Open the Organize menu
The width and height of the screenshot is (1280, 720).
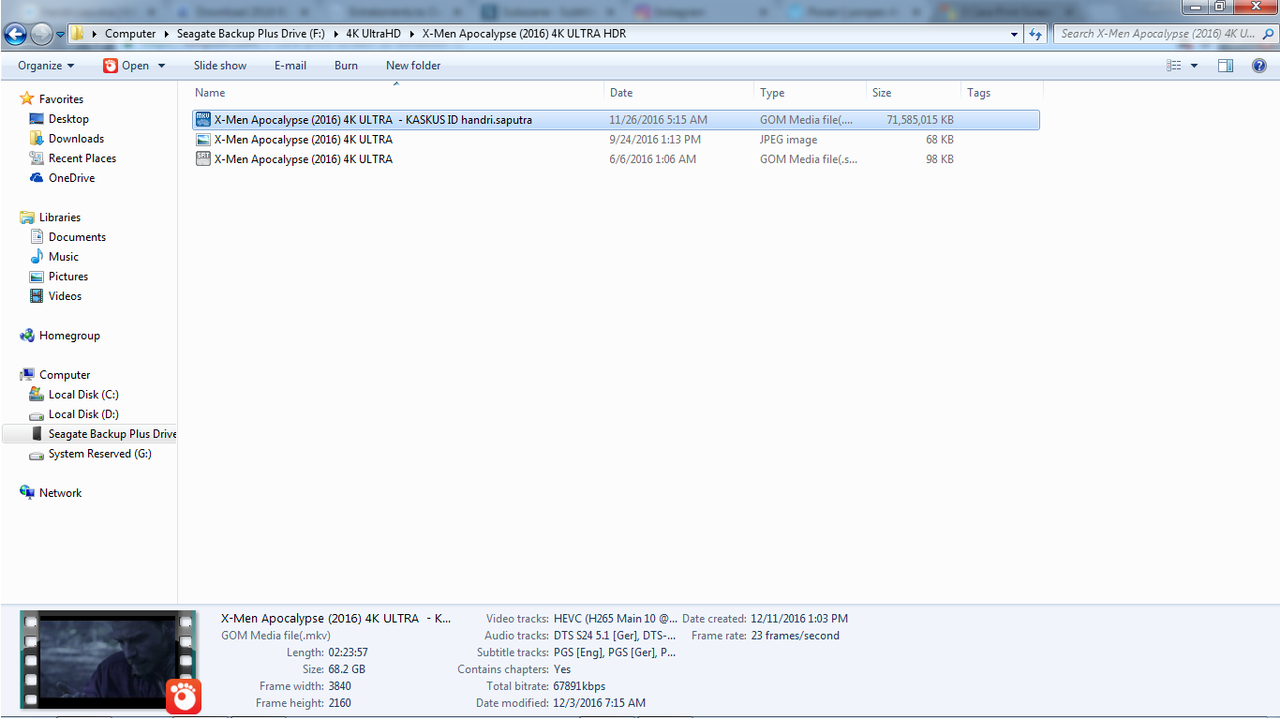click(46, 65)
